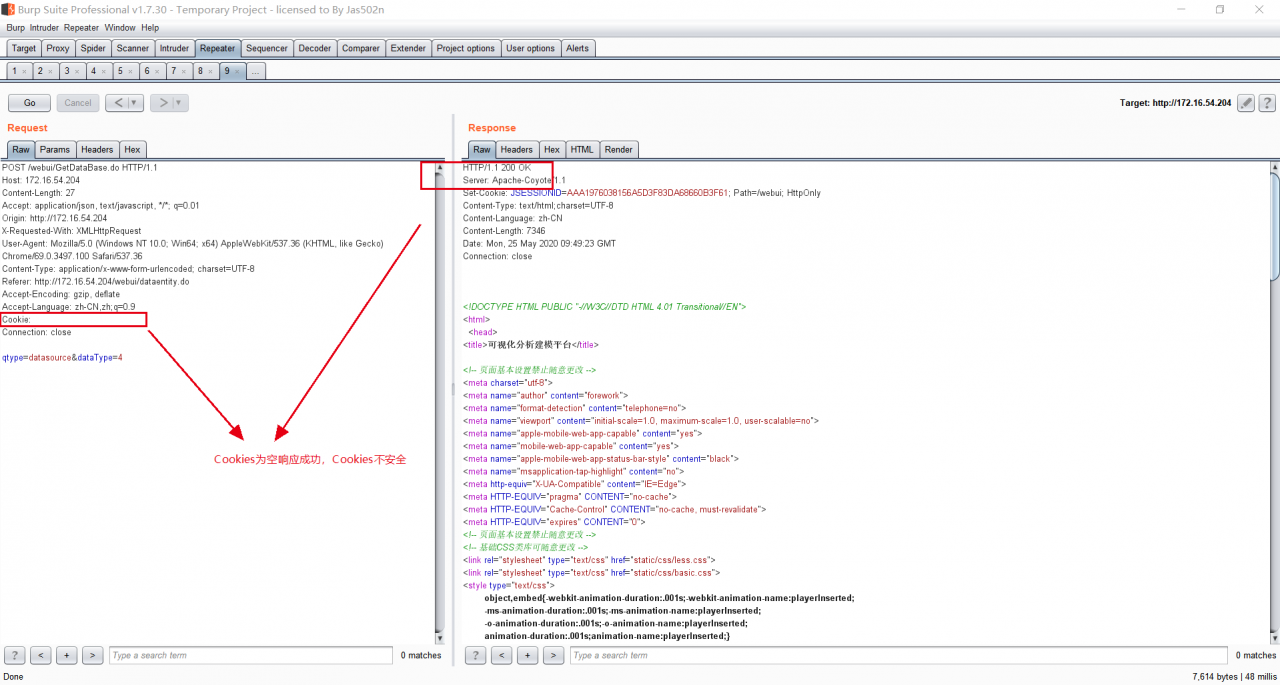Viewport: 1280px width, 685px height.
Task: Select response HTML view tab
Action: click(582, 149)
